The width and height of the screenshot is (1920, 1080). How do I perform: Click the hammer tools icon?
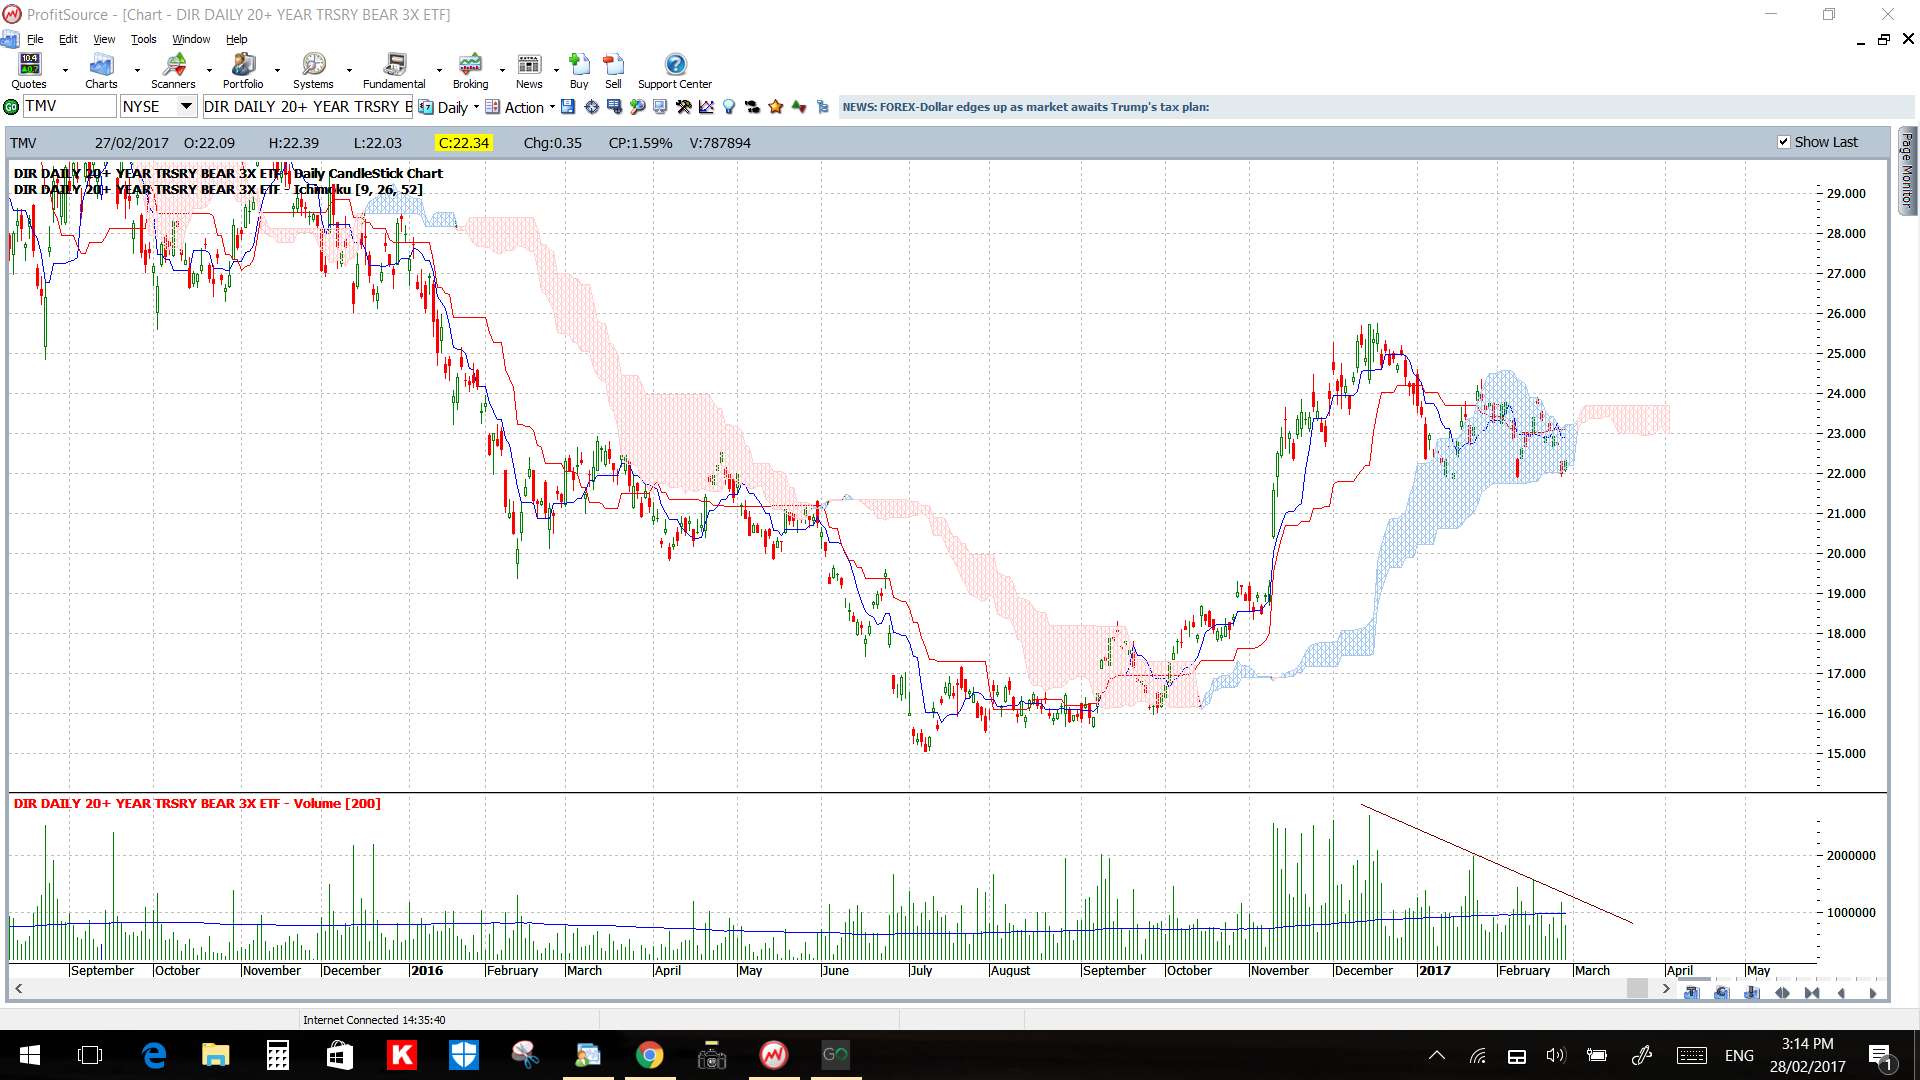(684, 107)
